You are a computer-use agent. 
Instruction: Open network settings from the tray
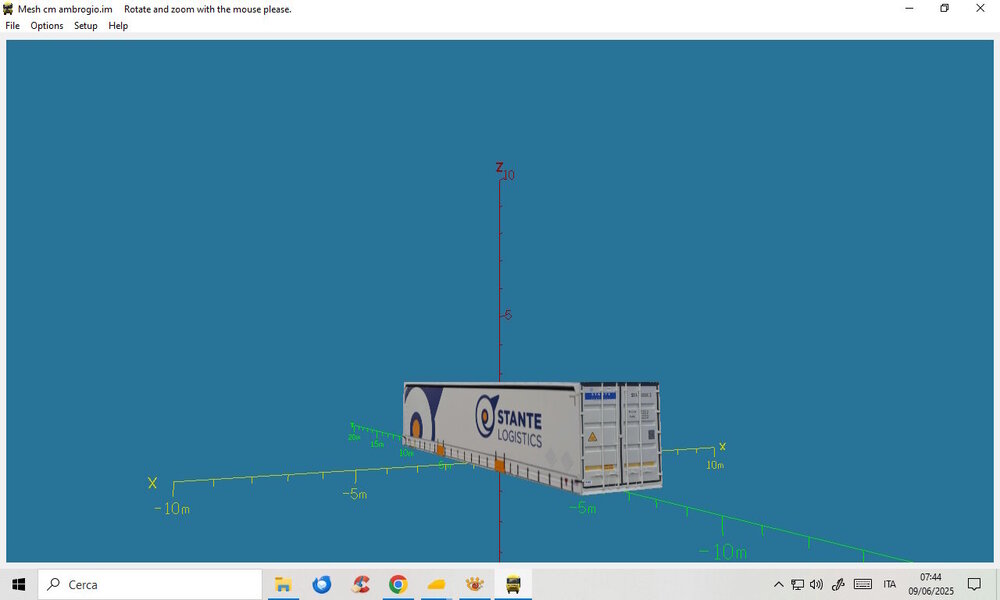(x=797, y=584)
